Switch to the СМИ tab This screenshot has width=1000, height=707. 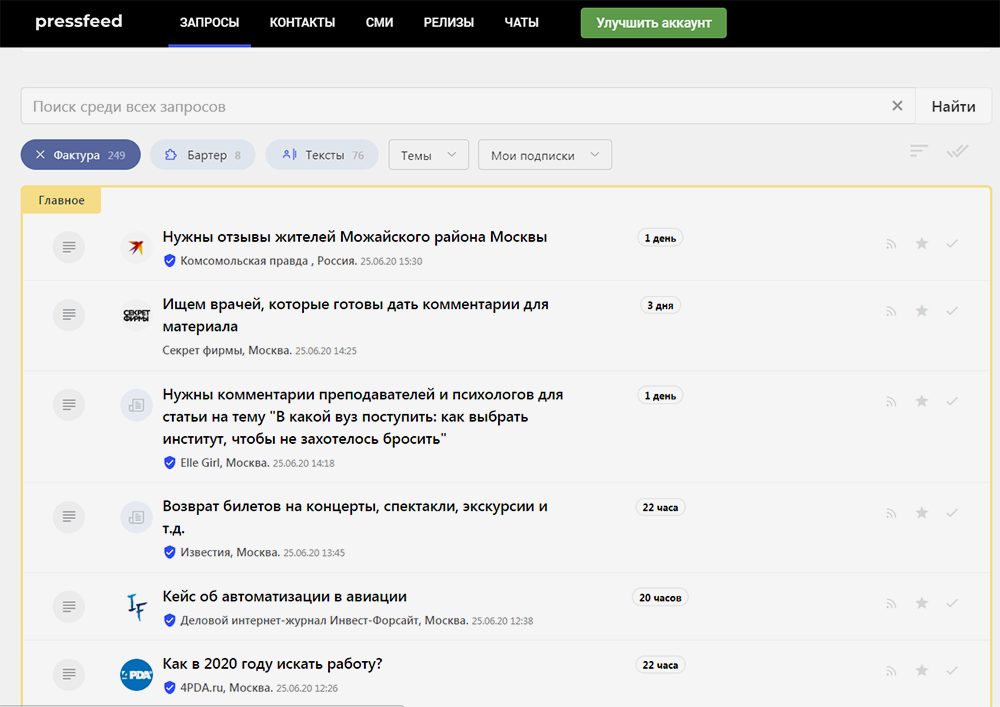379,22
